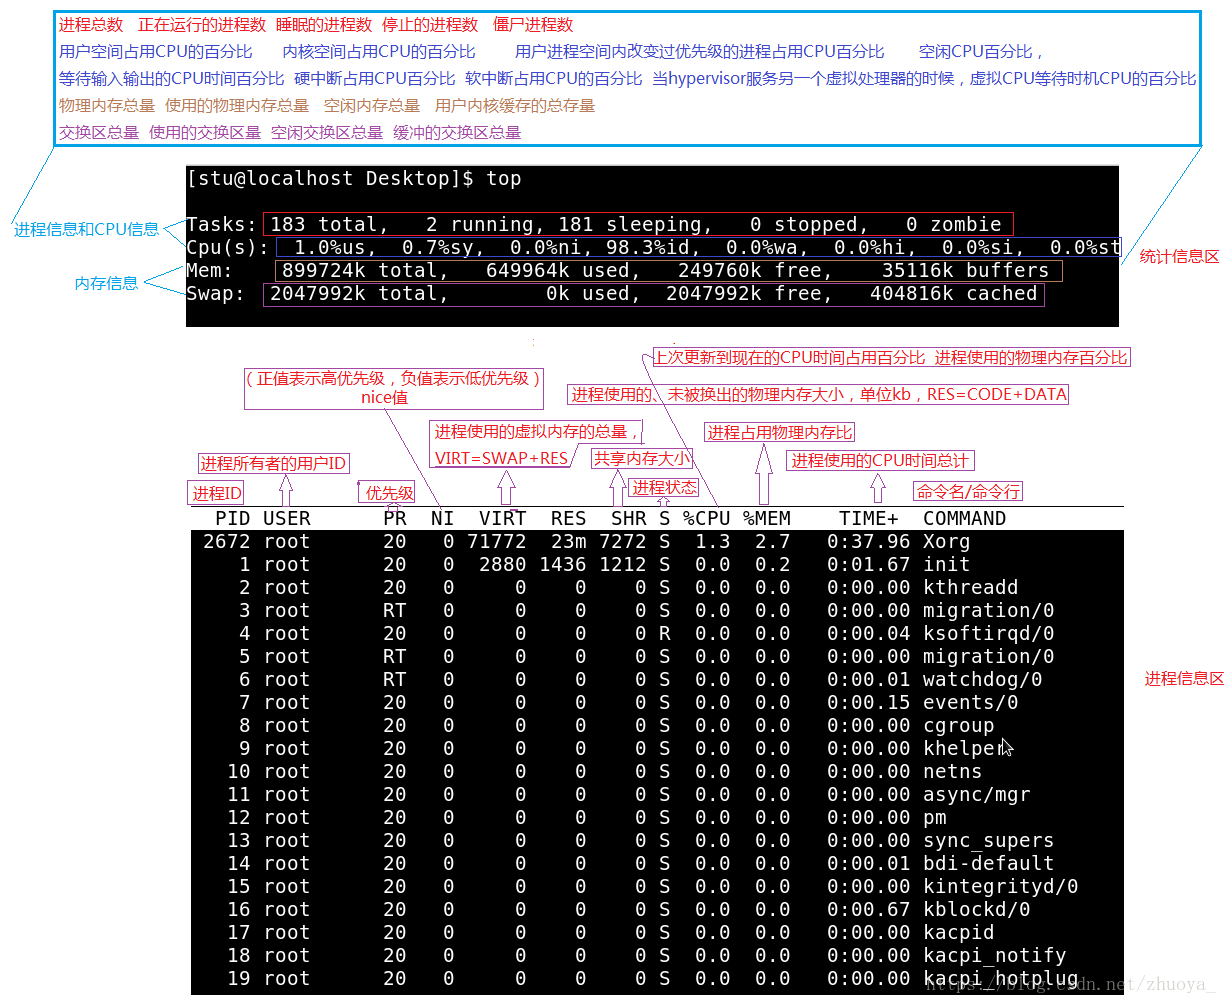This screenshot has height=1004, width=1227.
Task: Click the %CPU column header
Action: [706, 518]
